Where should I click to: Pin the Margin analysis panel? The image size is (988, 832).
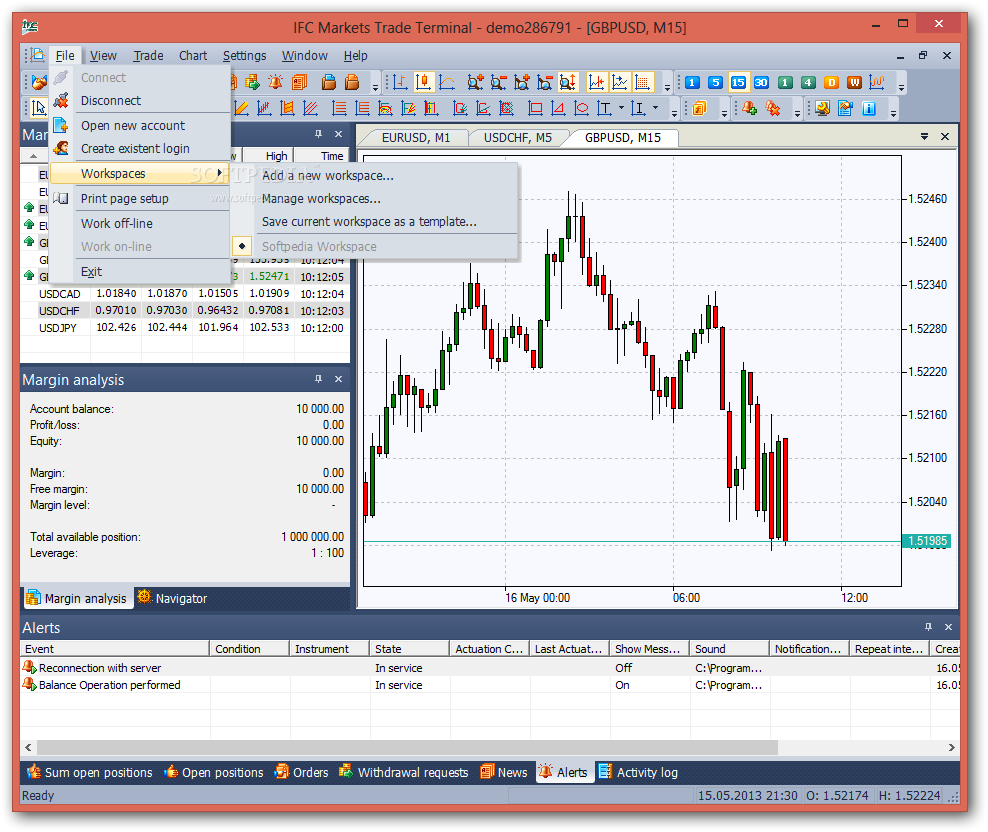pyautogui.click(x=318, y=379)
